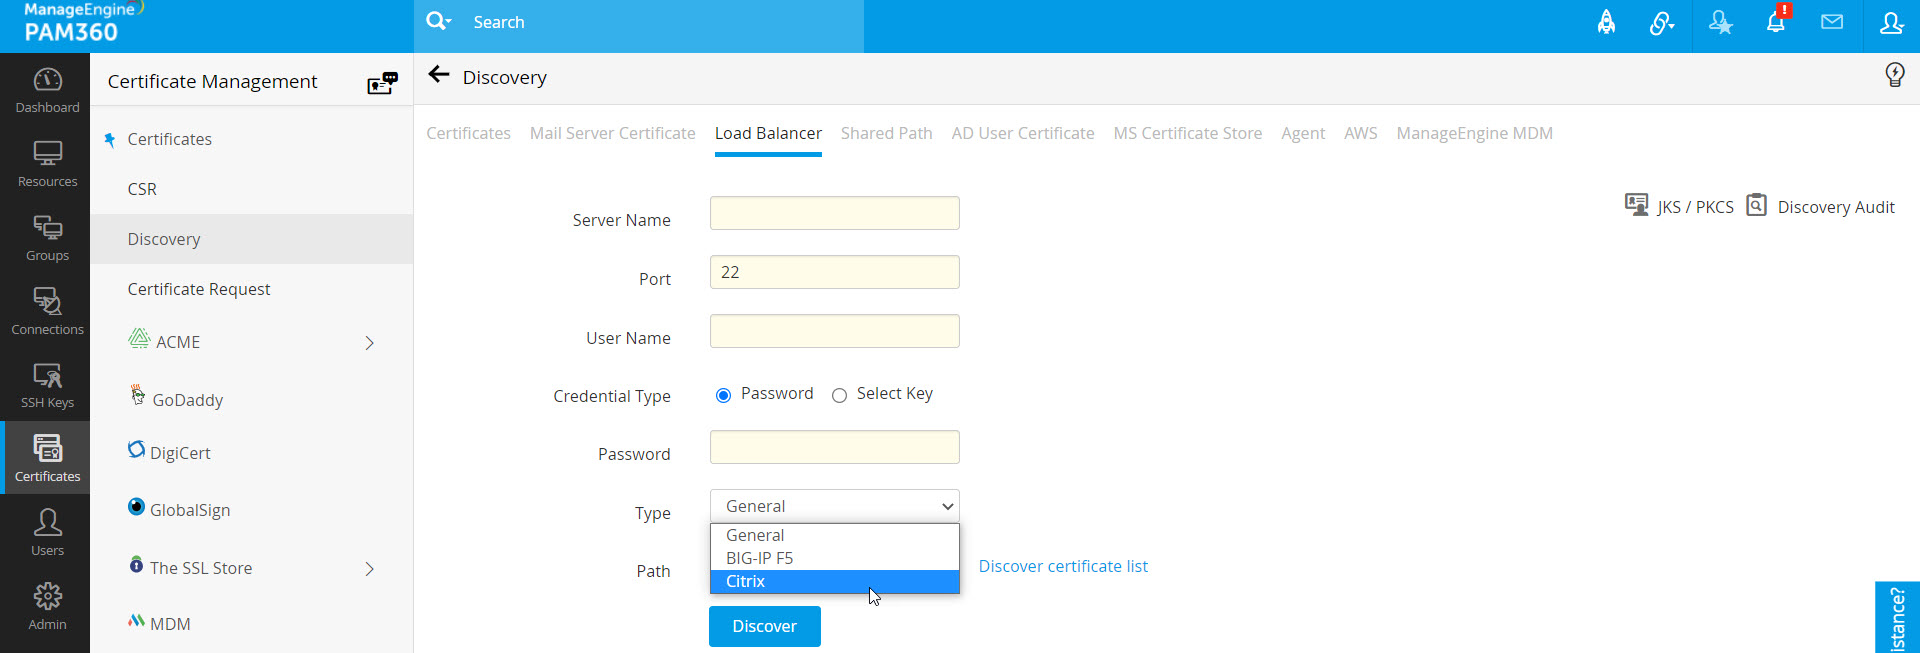Click the SSL Store logo icon
Image resolution: width=1920 pixels, height=653 pixels.
[137, 565]
